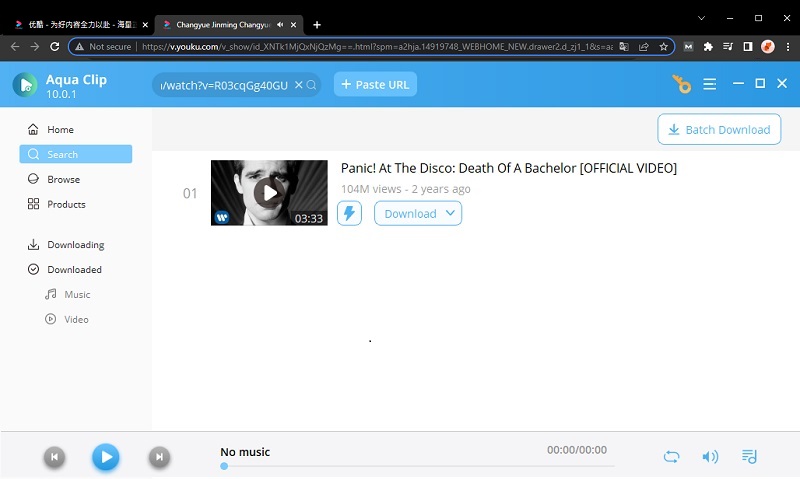Open the browser three-dot menu
800x479 pixels.
pos(788,46)
